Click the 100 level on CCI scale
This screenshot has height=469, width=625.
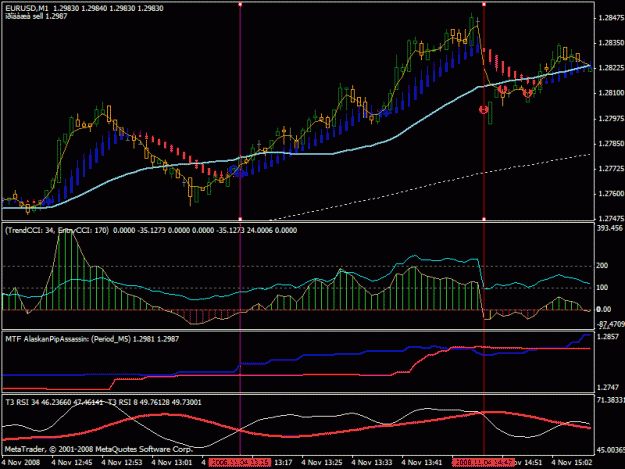click(602, 288)
